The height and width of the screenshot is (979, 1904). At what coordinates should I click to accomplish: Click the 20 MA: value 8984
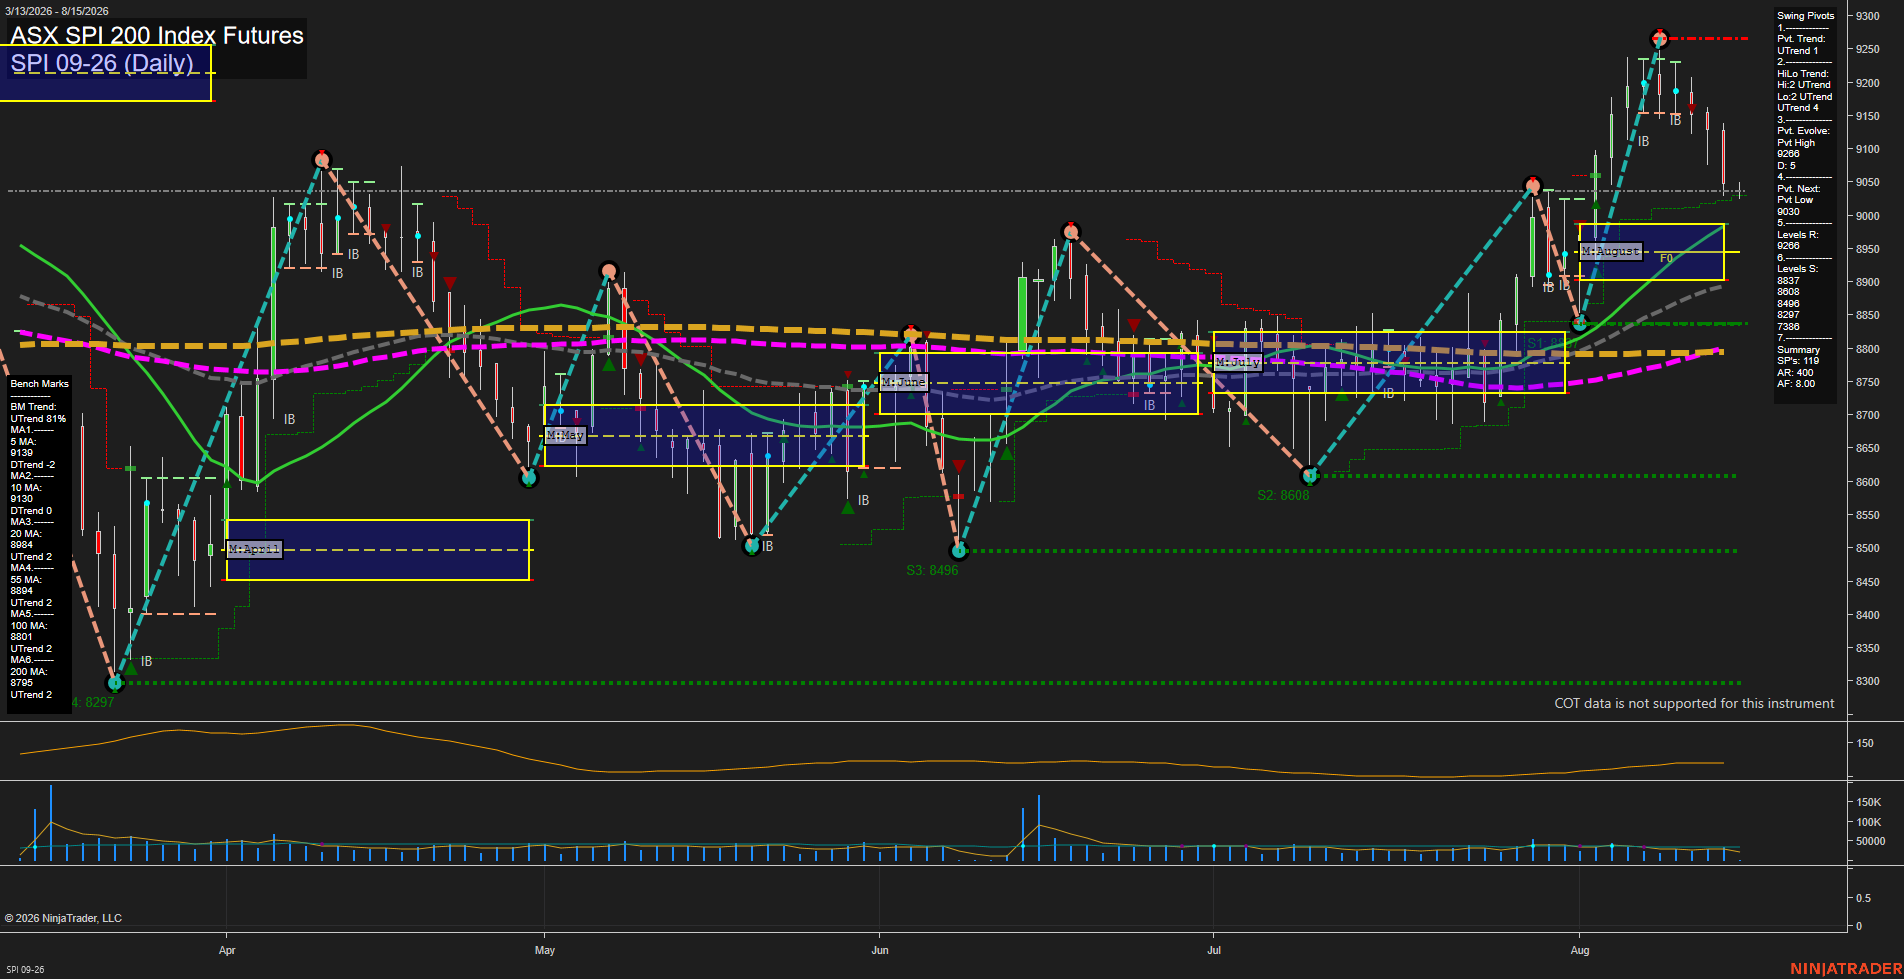click(x=22, y=545)
